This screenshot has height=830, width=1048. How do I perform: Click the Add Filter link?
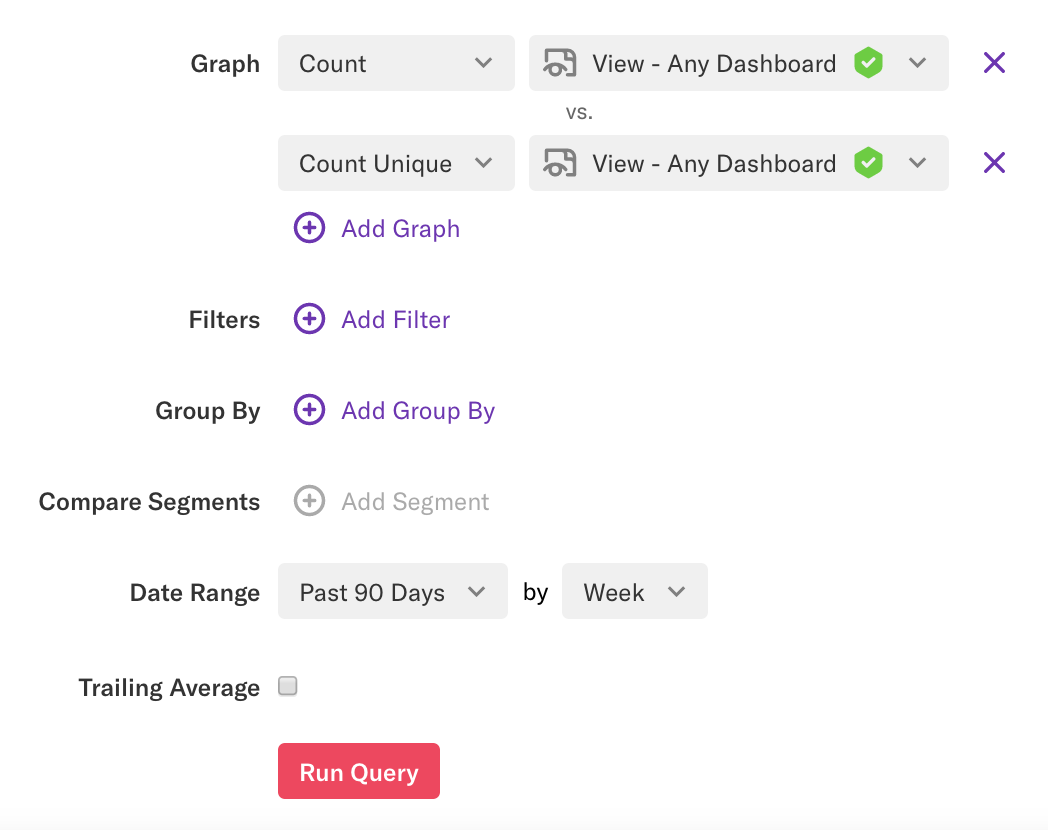[395, 319]
